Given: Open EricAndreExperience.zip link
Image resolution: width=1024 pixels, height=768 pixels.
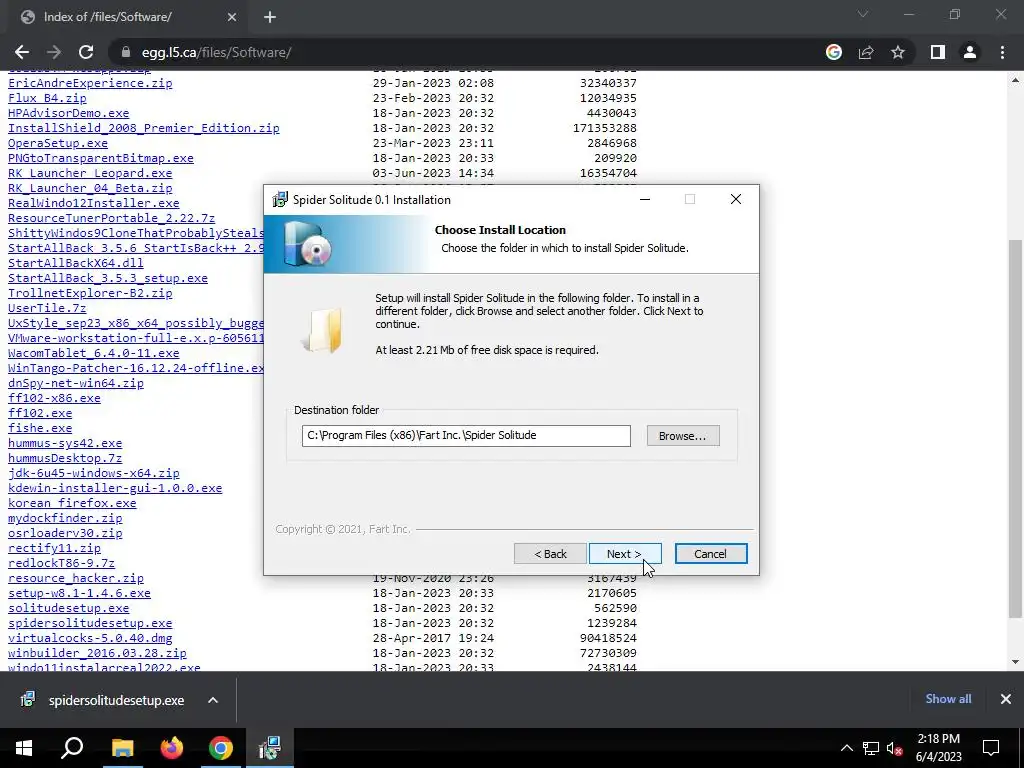Looking at the screenshot, I should (90, 83).
